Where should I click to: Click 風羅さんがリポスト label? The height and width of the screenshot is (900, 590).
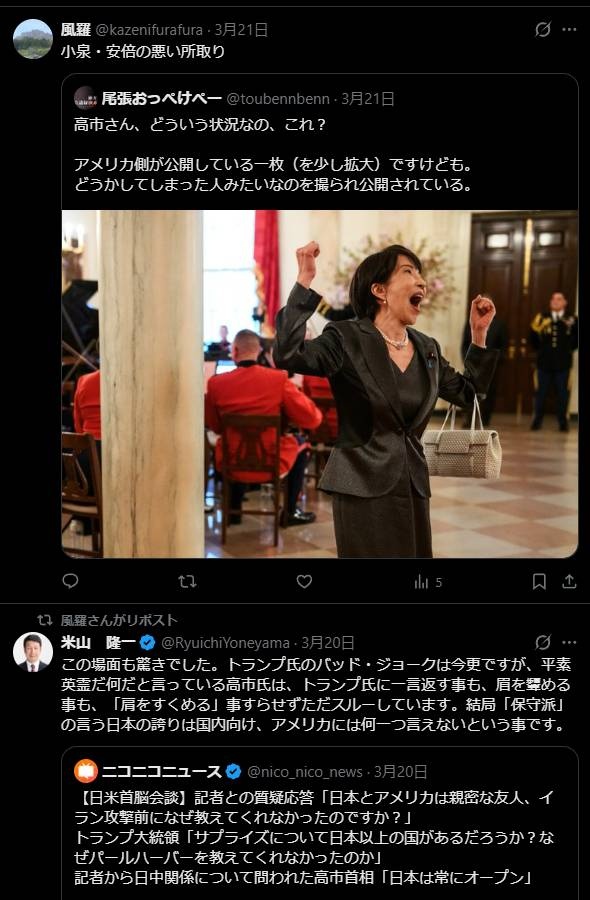pyautogui.click(x=119, y=620)
